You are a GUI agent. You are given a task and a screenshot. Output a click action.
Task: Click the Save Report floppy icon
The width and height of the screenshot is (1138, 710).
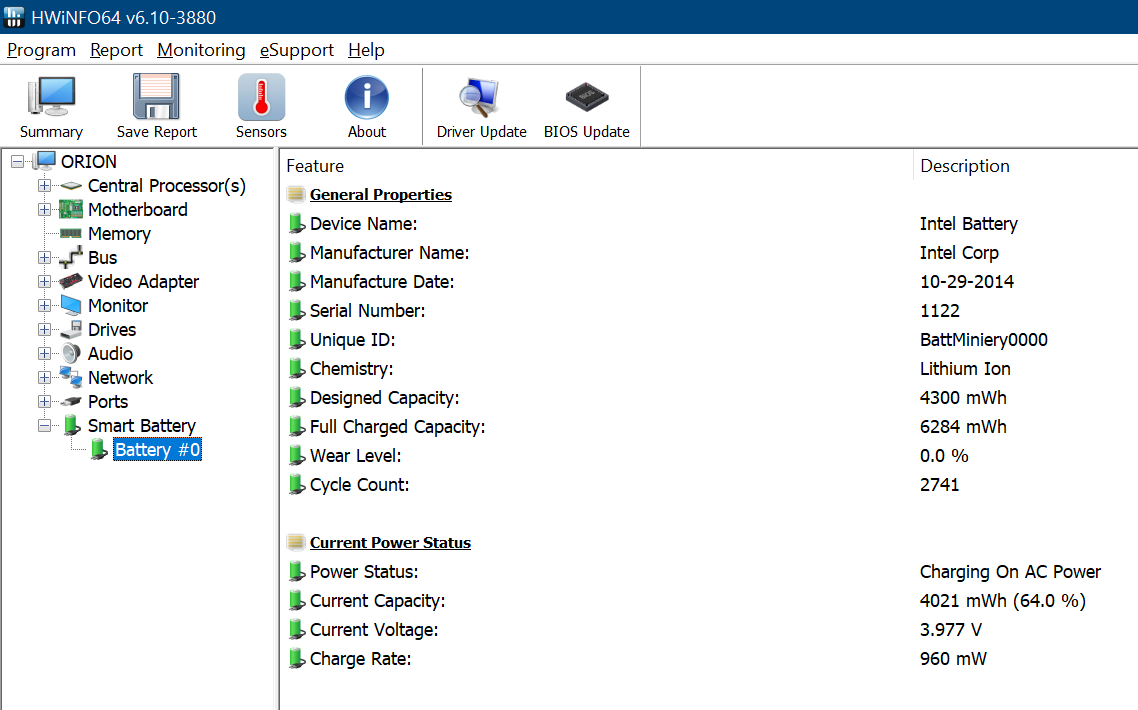(x=156, y=97)
